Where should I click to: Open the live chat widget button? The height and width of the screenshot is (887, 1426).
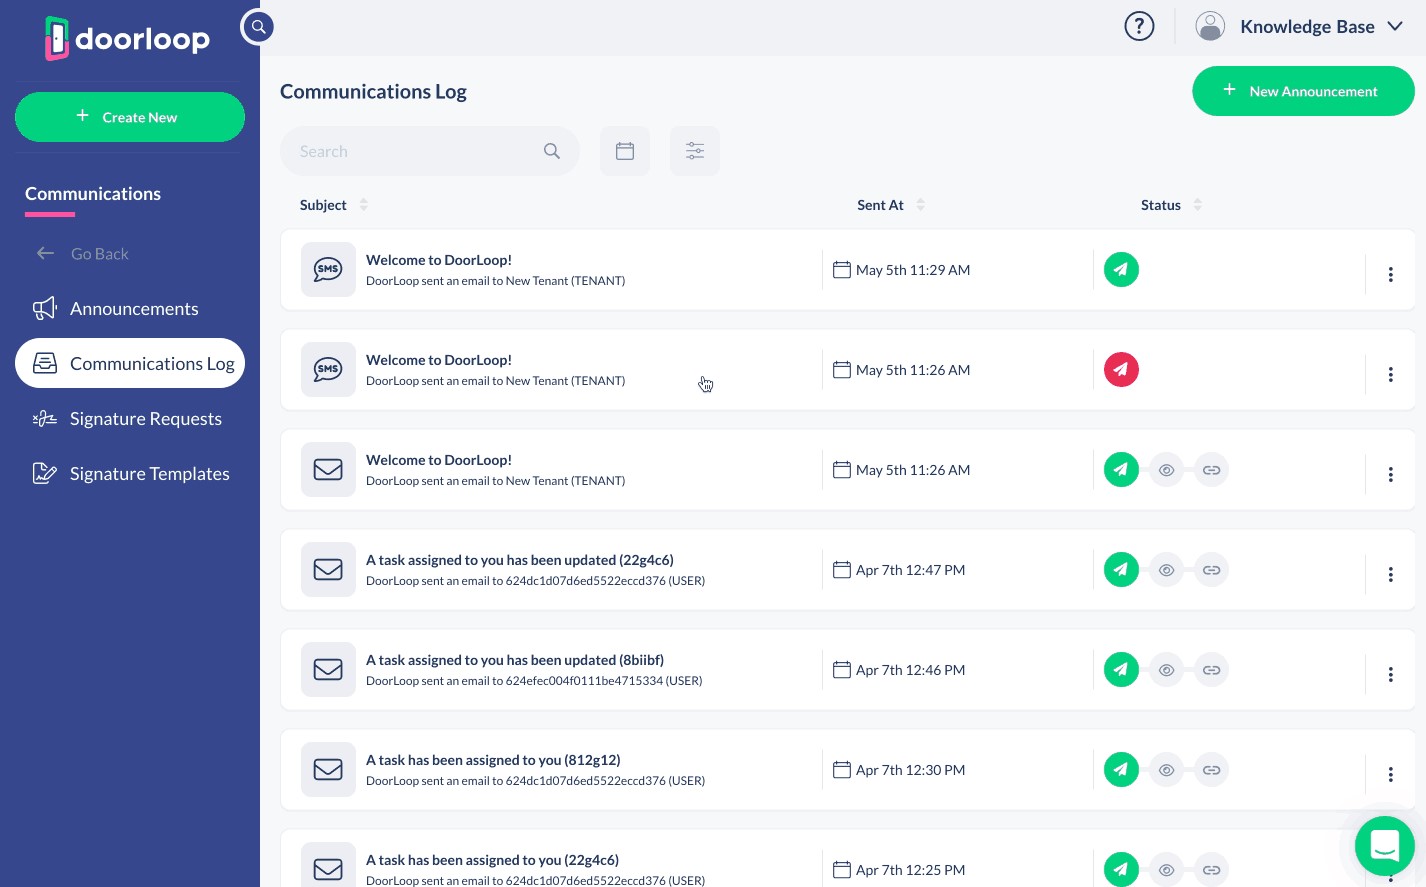(1384, 846)
